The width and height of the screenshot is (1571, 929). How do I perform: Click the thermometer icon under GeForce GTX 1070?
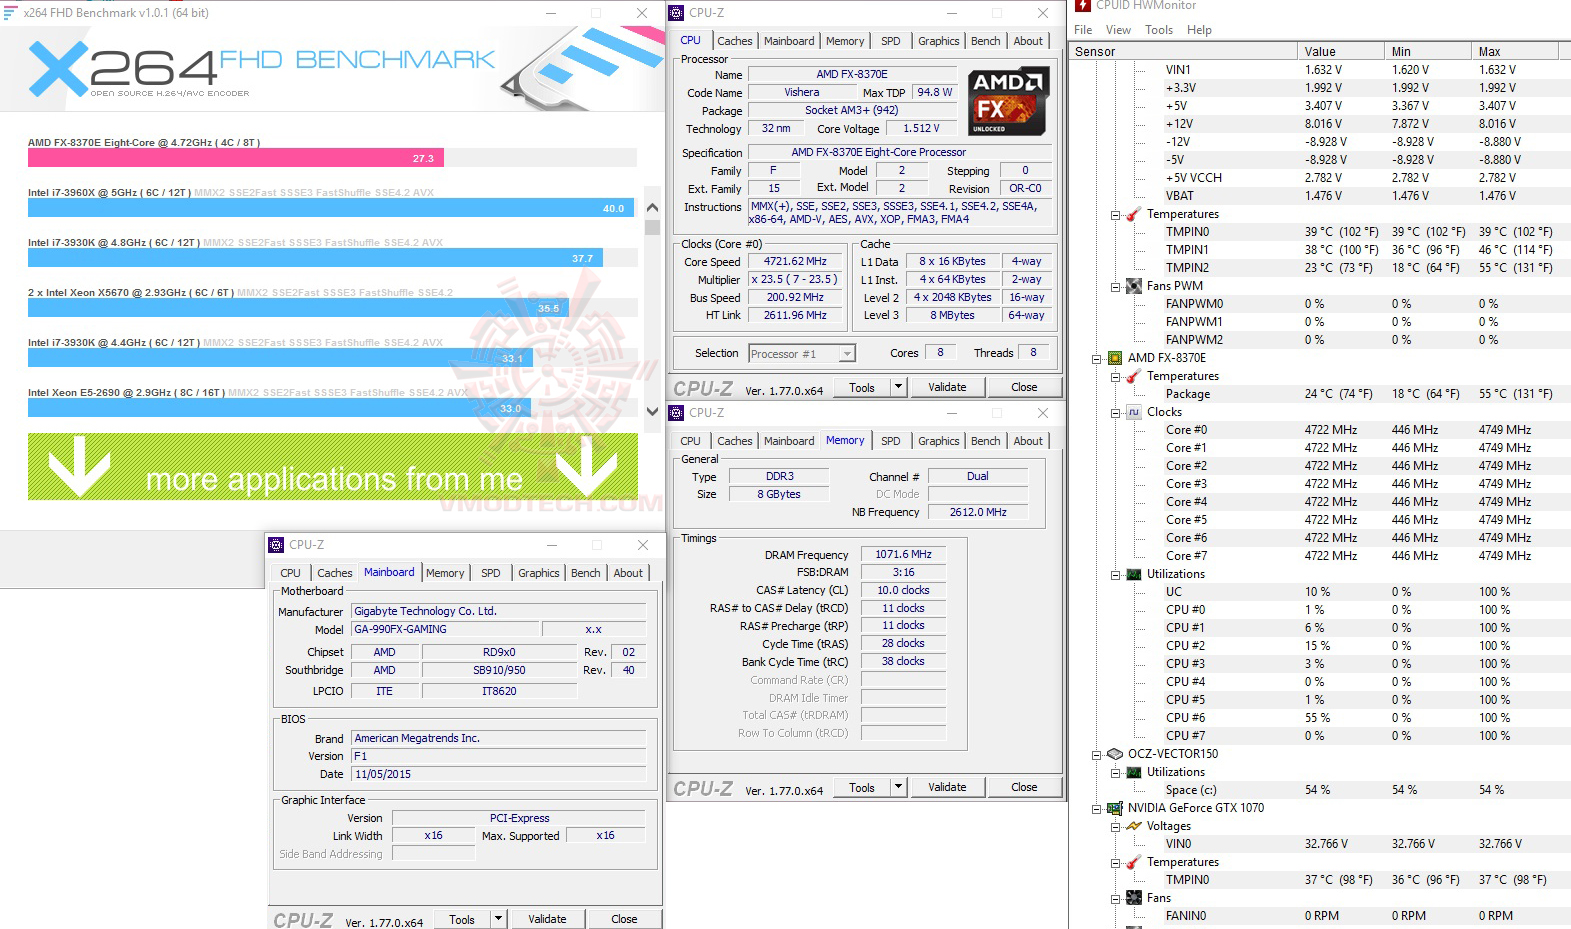[1134, 862]
